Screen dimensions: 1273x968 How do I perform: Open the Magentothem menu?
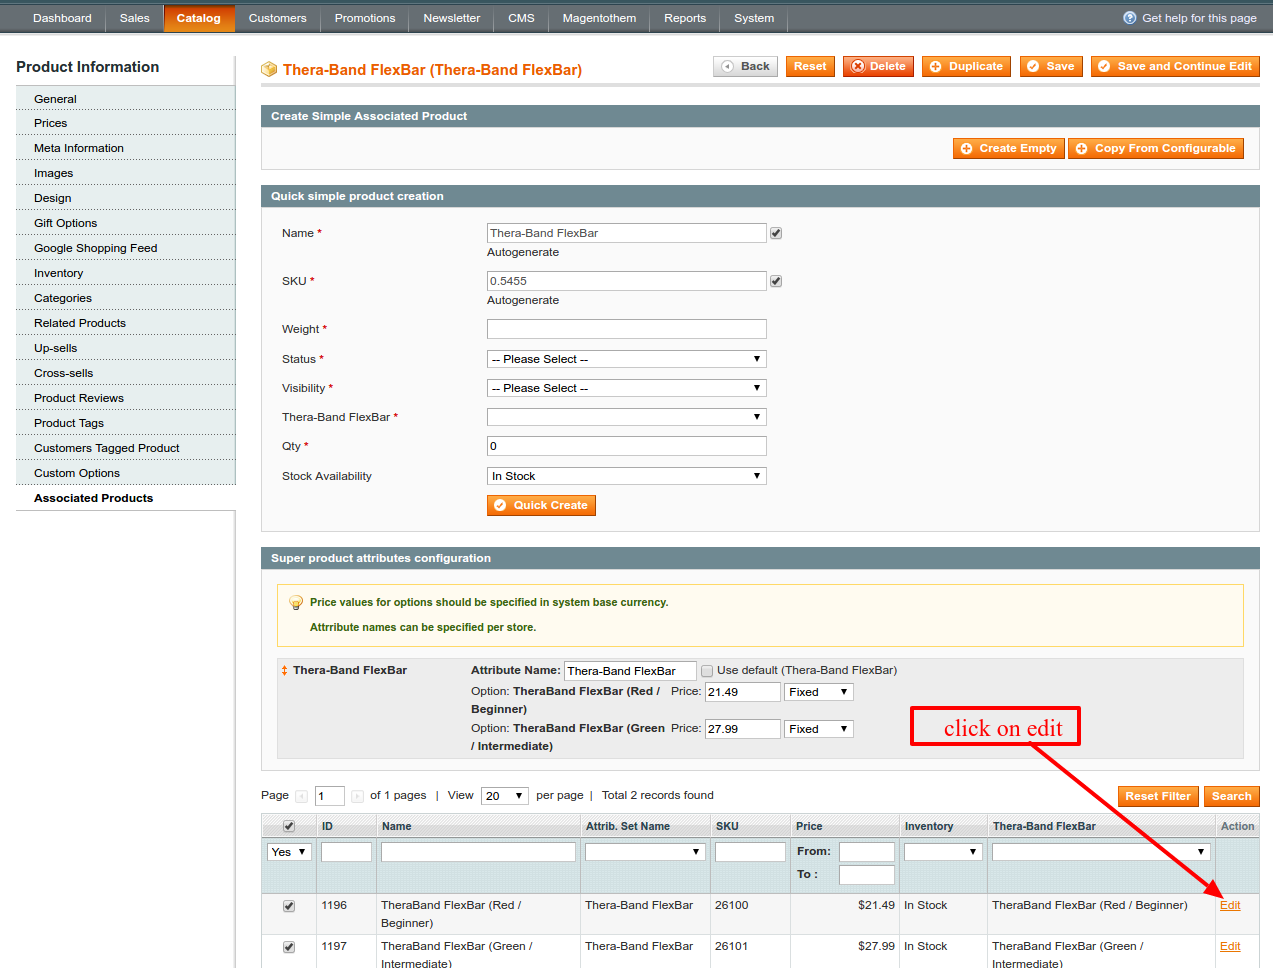599,18
